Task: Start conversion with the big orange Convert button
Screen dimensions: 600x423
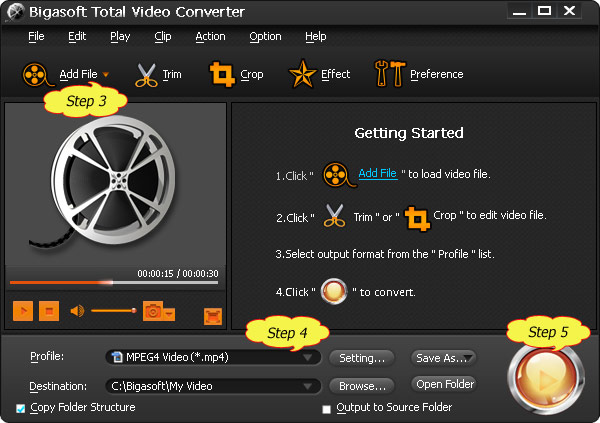Action: click(x=546, y=379)
